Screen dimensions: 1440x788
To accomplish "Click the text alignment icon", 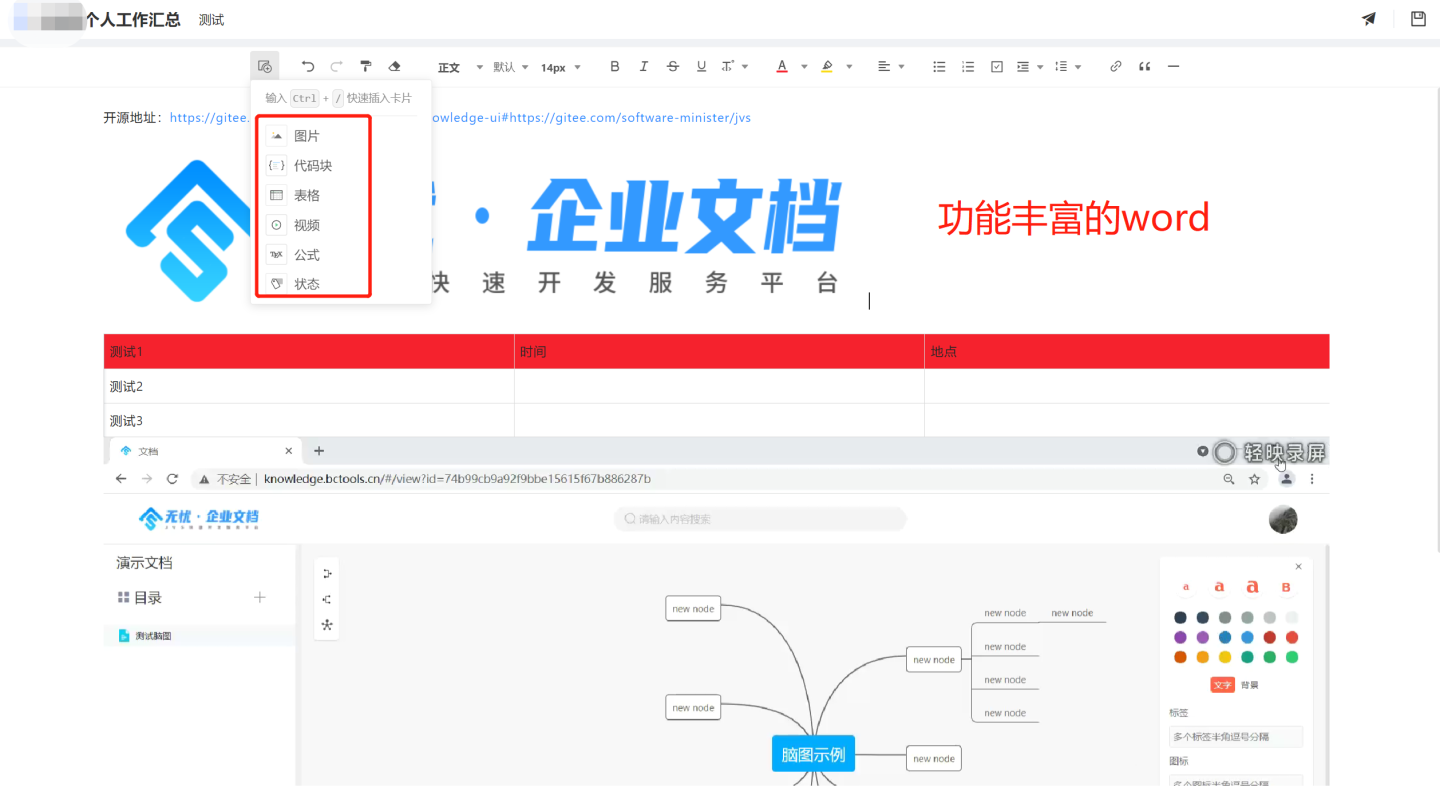I will pyautogui.click(x=884, y=67).
